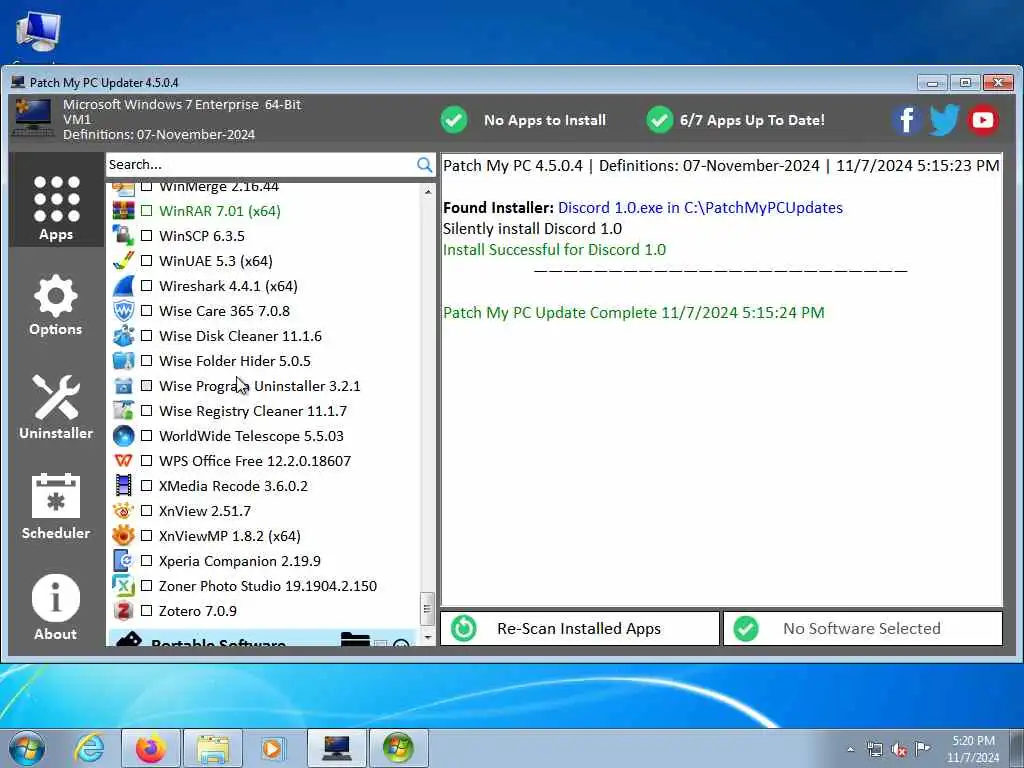
Task: Click the YouTube icon in header
Action: pyautogui.click(x=983, y=120)
